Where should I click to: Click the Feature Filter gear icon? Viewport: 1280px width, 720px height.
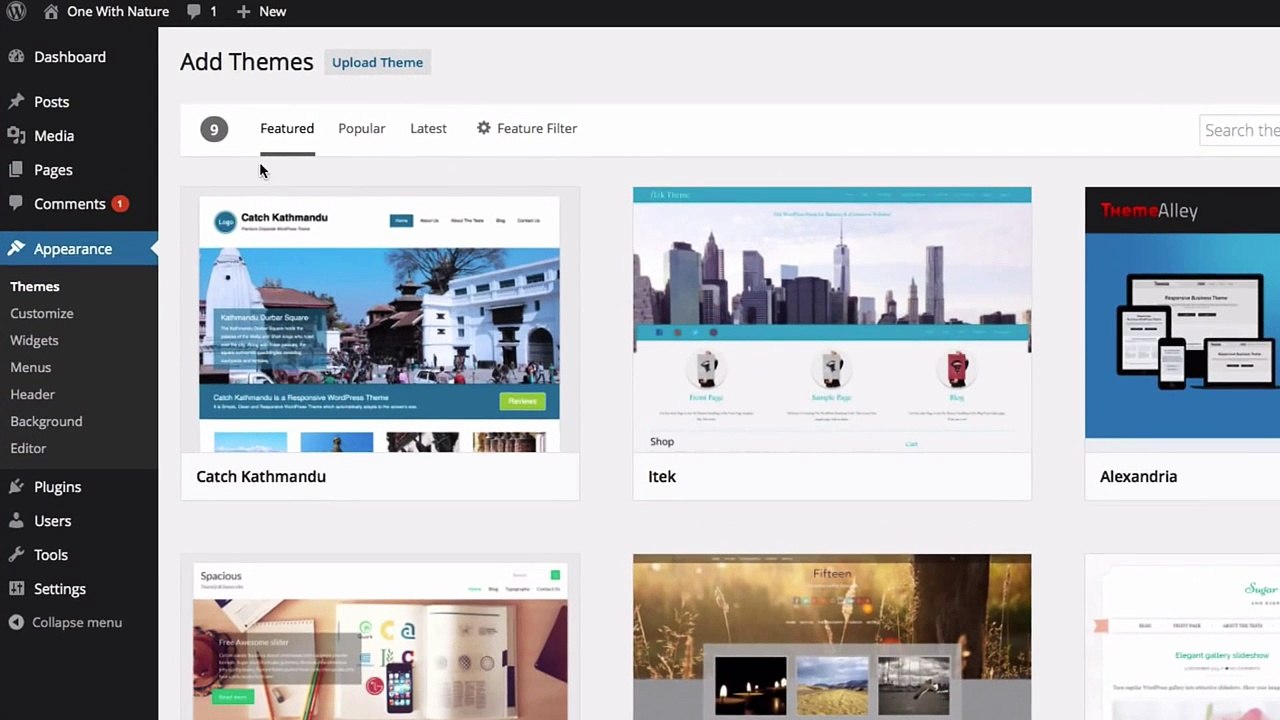click(484, 128)
